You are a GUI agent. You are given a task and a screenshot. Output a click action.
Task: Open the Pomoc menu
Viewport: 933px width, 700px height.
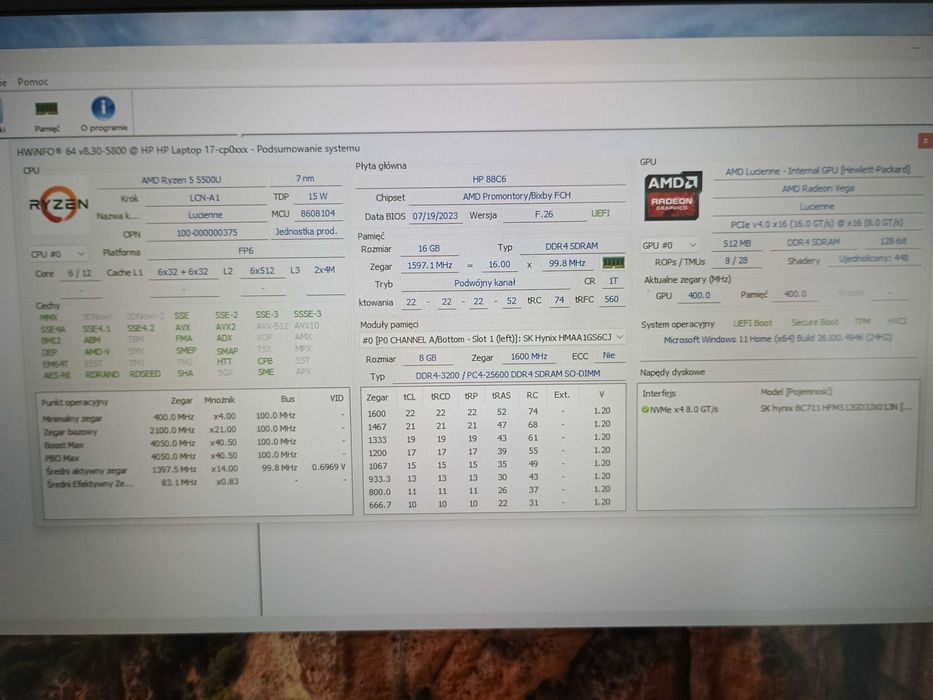pos(33,82)
